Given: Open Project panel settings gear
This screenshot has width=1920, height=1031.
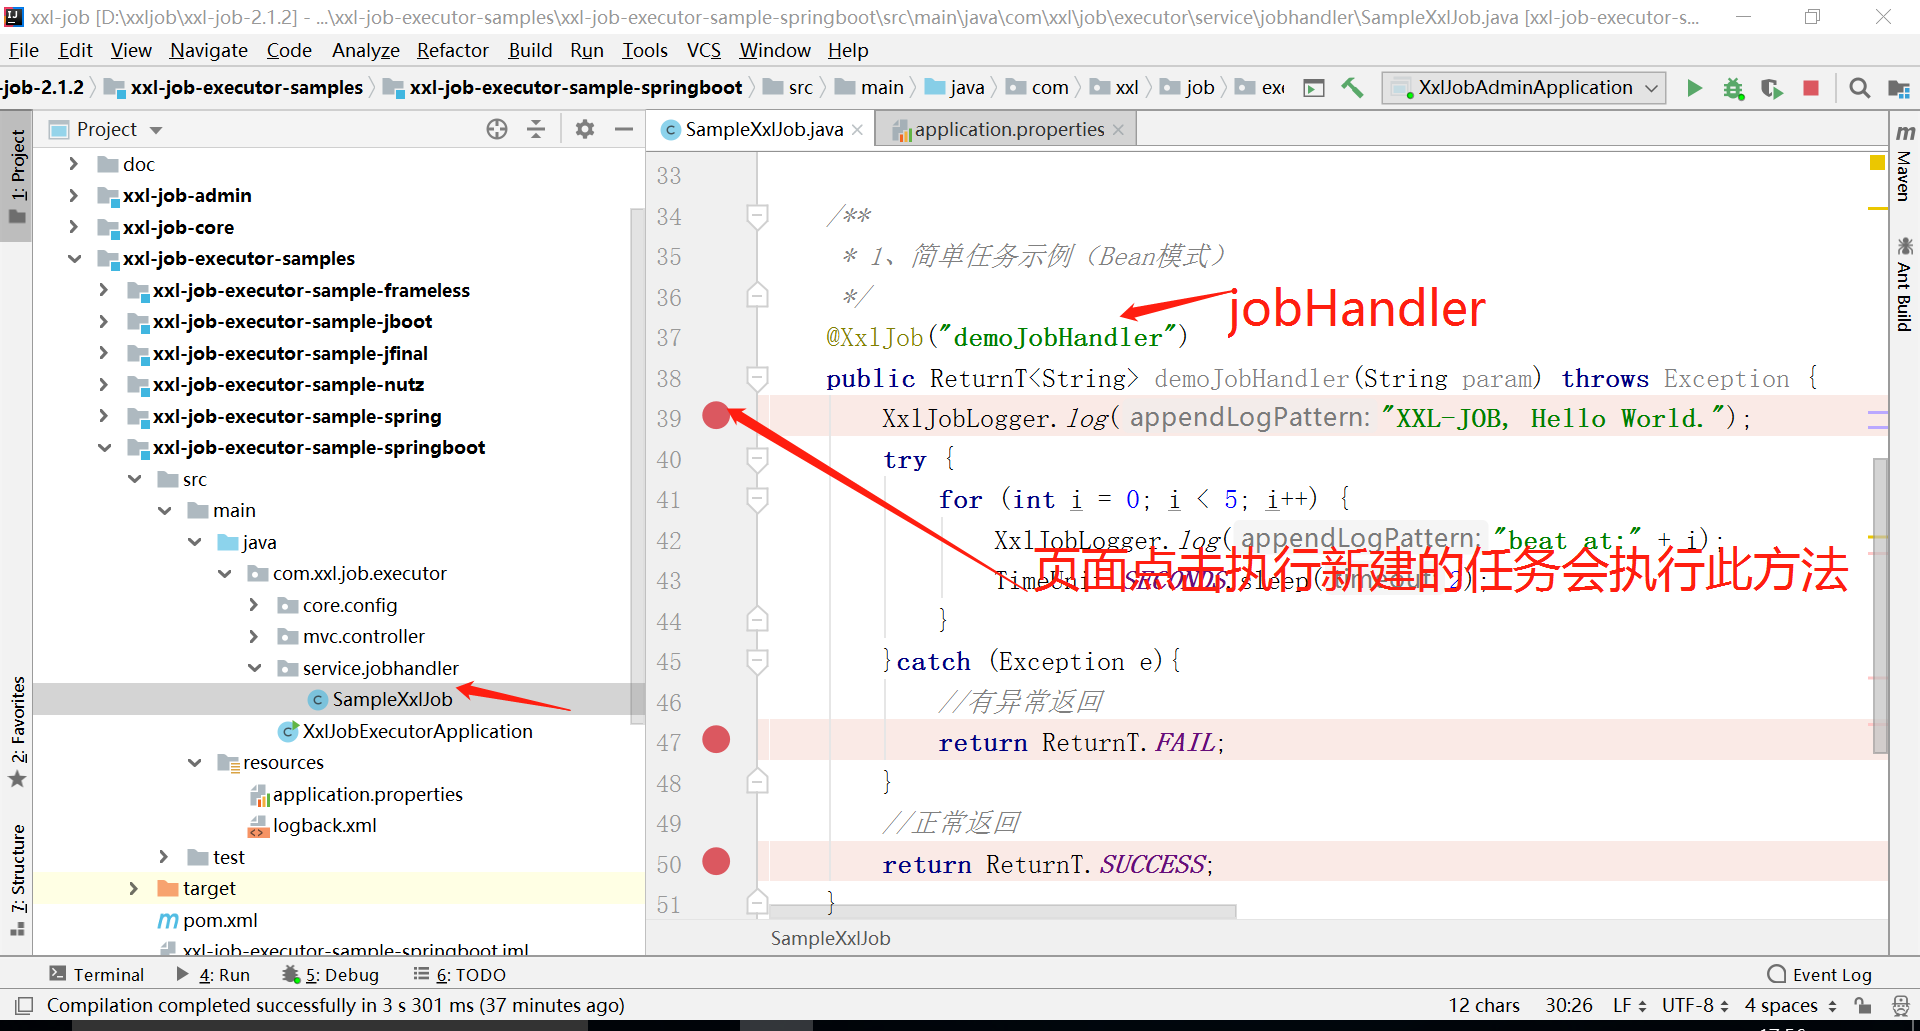Looking at the screenshot, I should coord(585,129).
